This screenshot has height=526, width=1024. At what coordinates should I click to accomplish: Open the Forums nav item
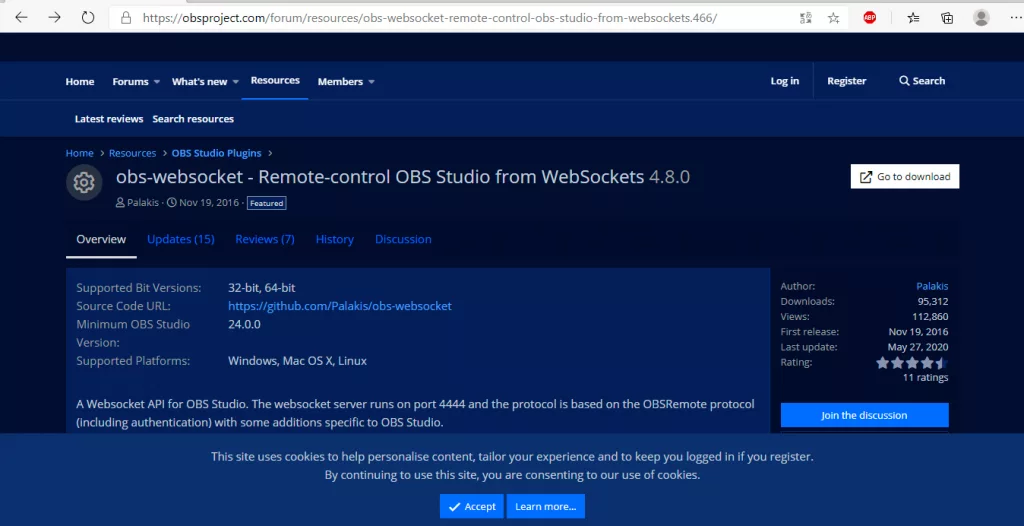130,82
